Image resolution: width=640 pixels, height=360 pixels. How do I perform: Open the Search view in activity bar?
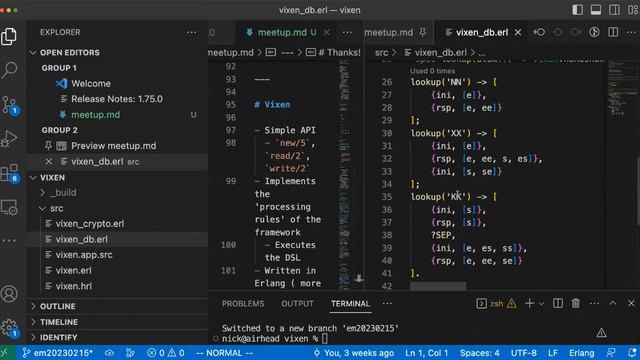click(x=9, y=70)
